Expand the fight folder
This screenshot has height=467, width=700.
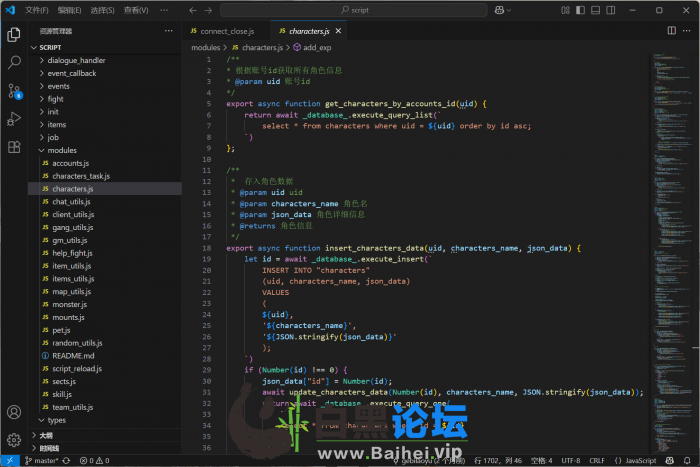coord(105,99)
